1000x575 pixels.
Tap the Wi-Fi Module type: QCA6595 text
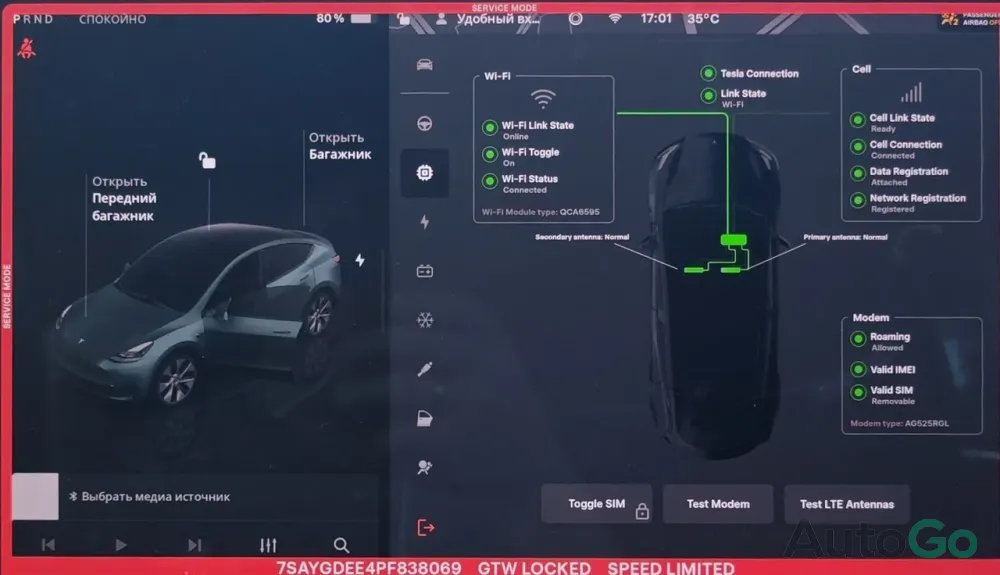[x=541, y=212]
